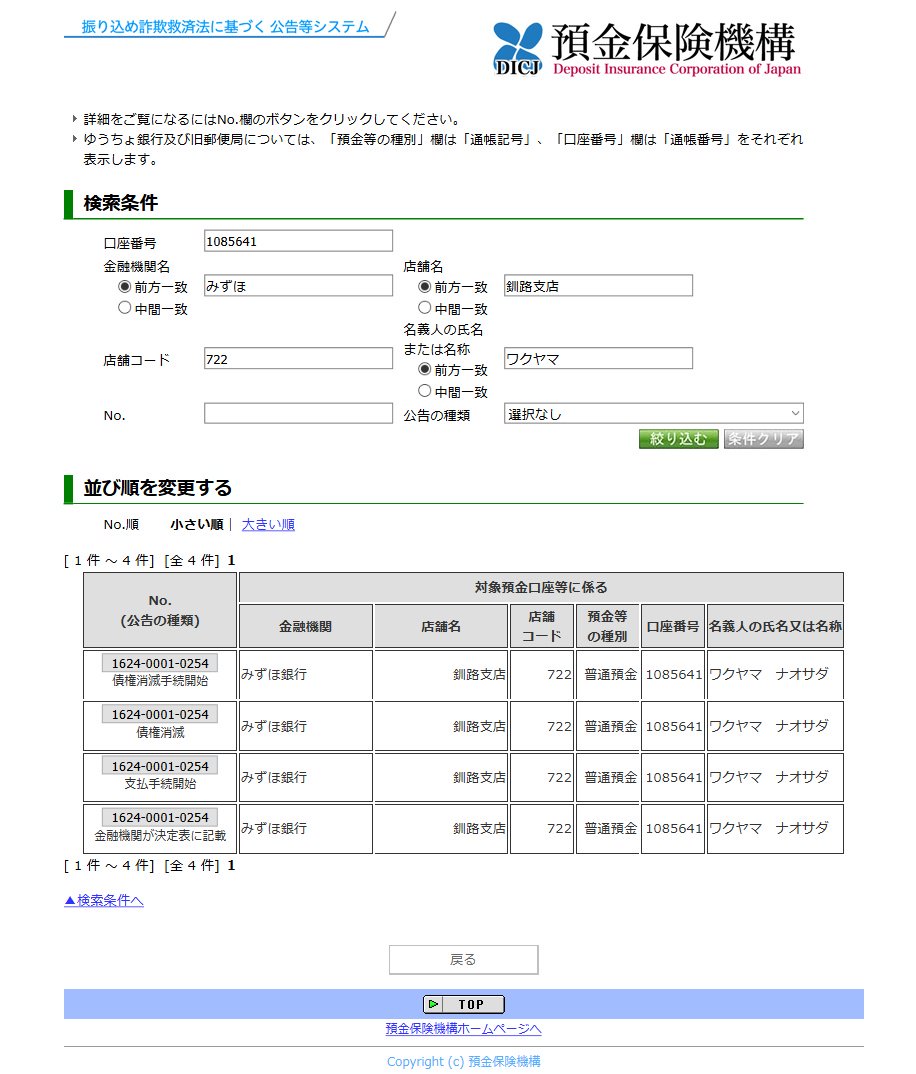The width and height of the screenshot is (916, 1074).
Task: Click the TOP button with play icon
Action: pos(464,1004)
